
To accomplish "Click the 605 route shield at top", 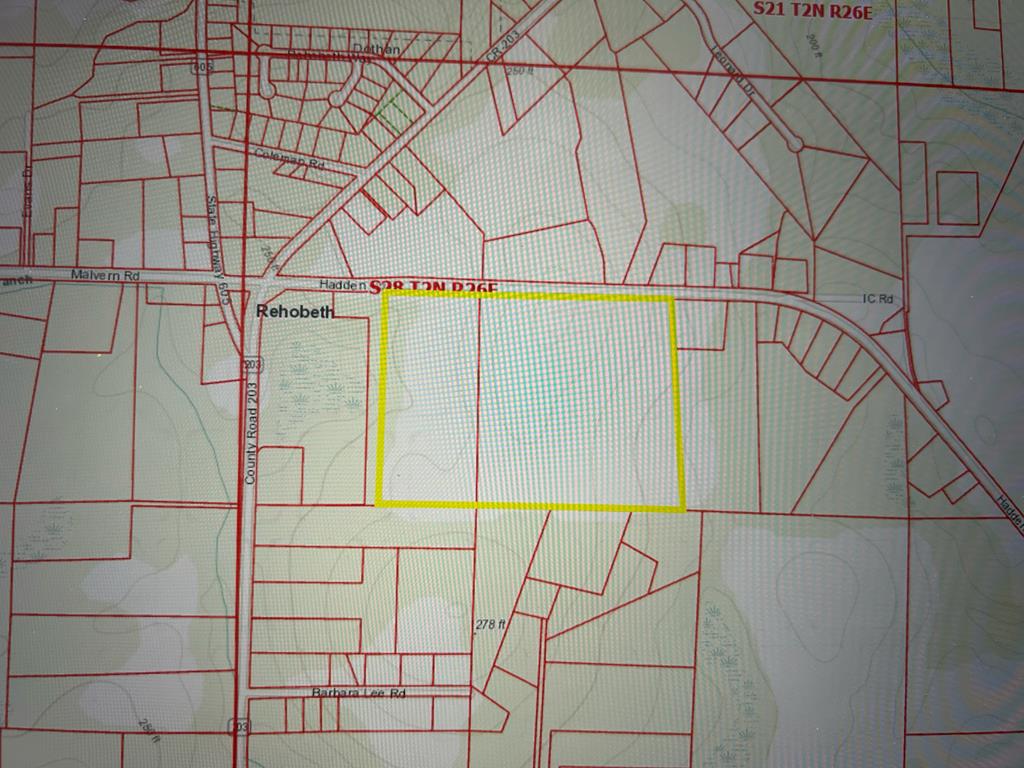I will point(203,67).
